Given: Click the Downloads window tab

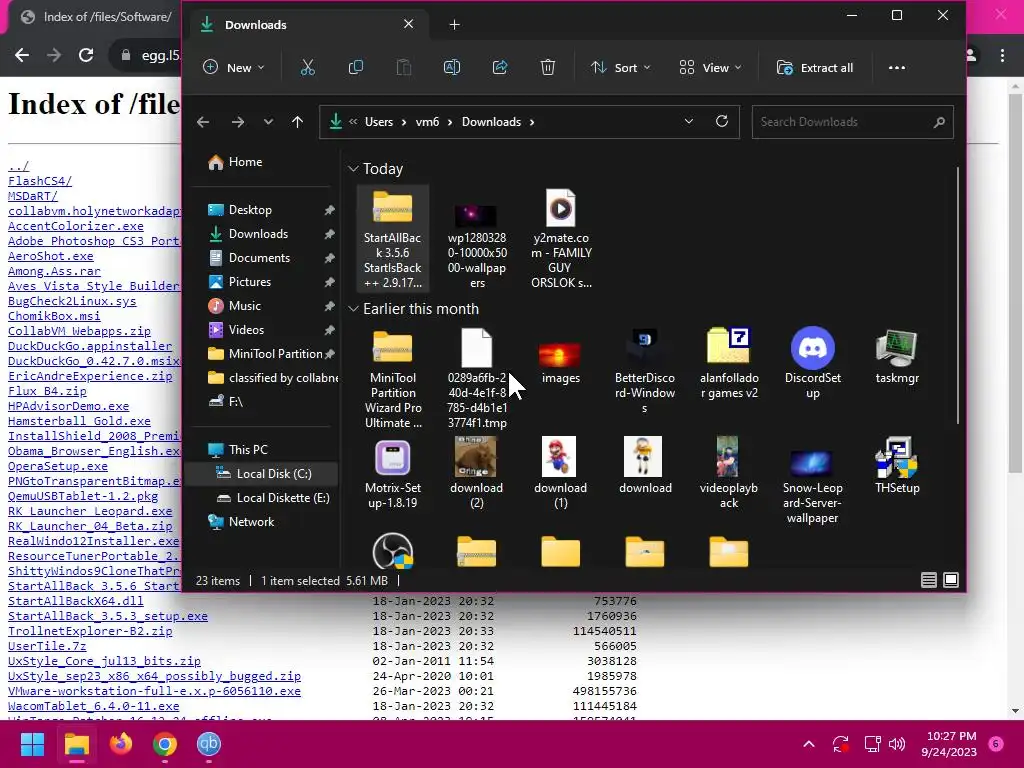Looking at the screenshot, I should [307, 25].
